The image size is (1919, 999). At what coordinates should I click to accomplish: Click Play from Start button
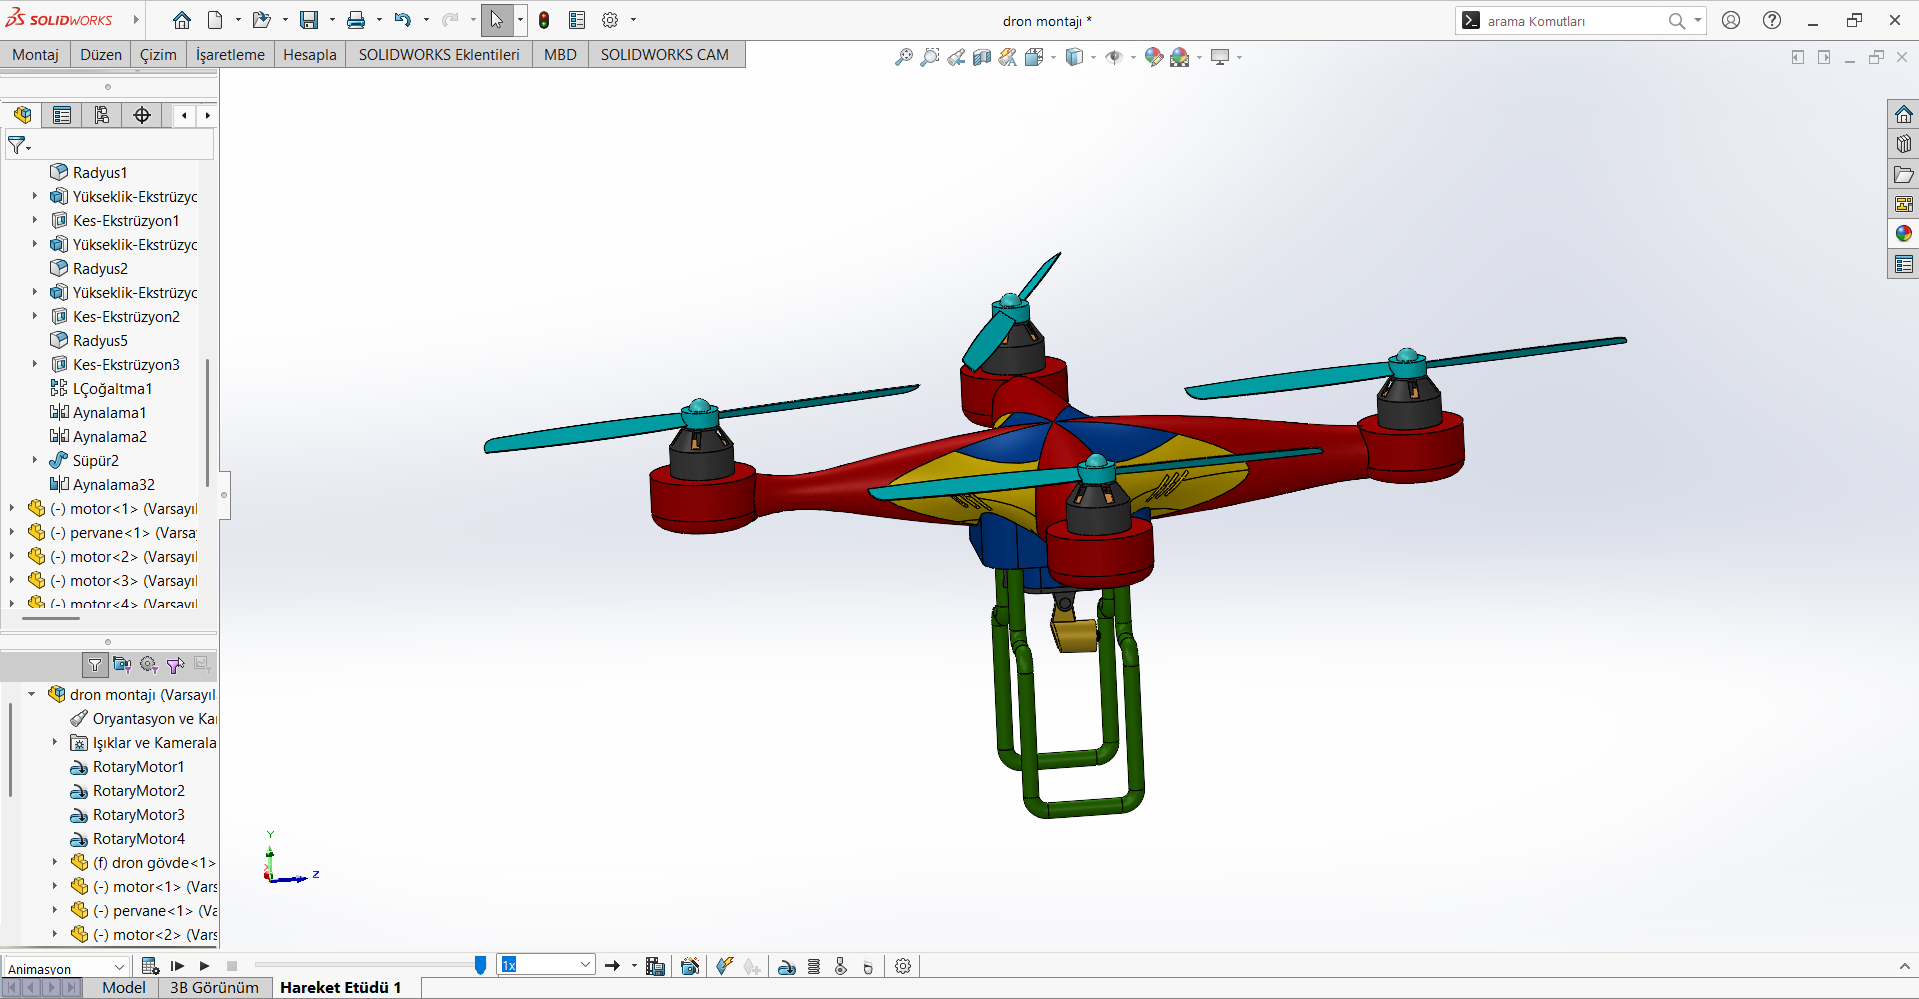pyautogui.click(x=178, y=966)
